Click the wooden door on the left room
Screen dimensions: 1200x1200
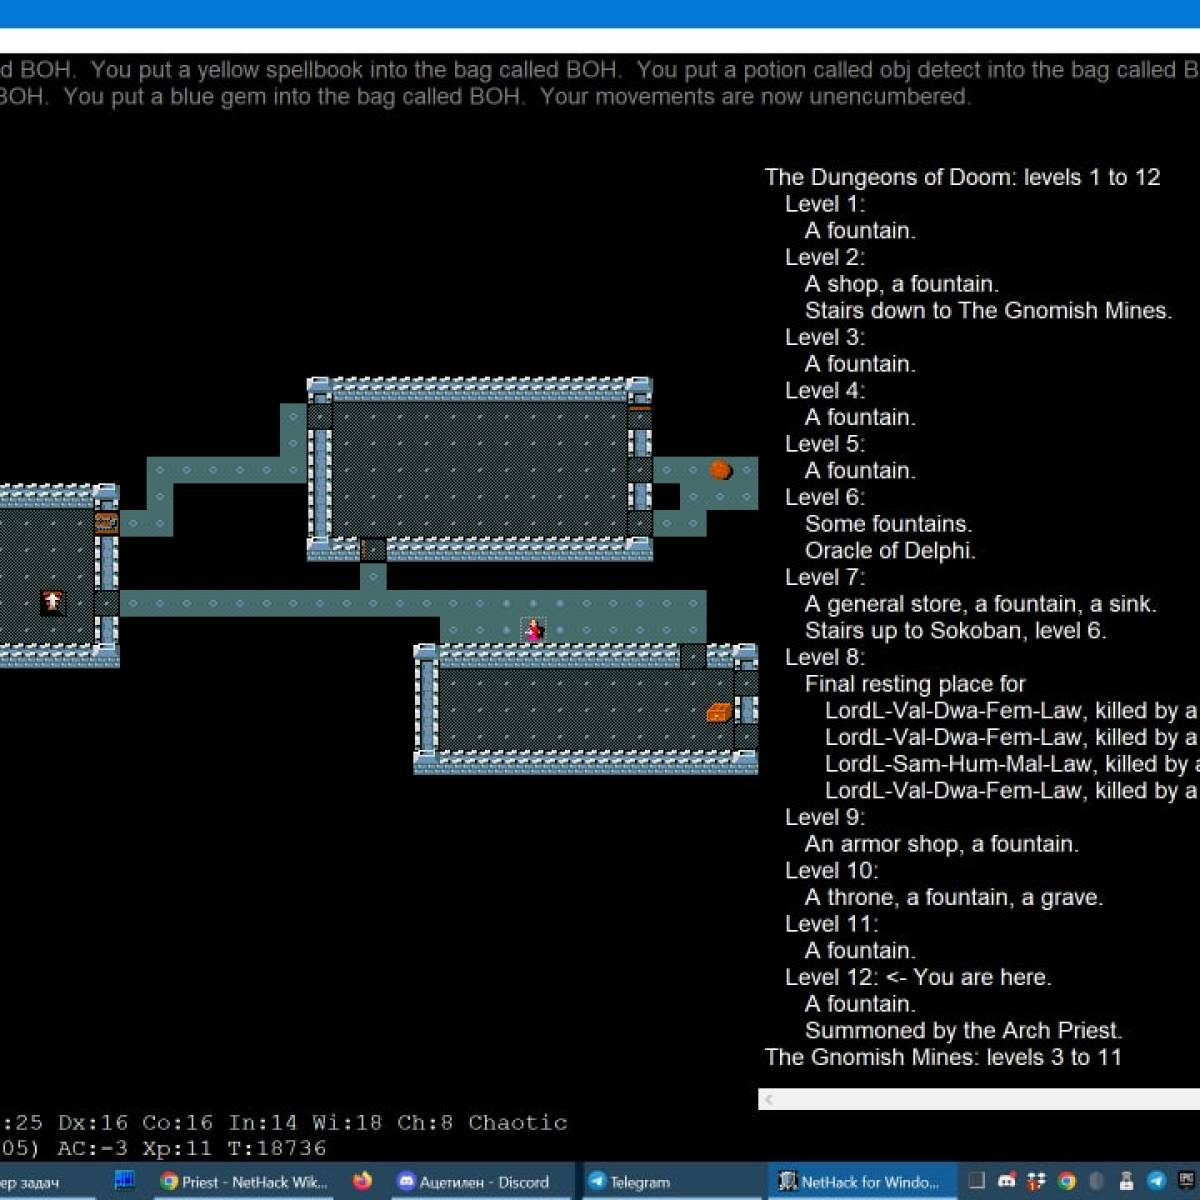[x=106, y=522]
